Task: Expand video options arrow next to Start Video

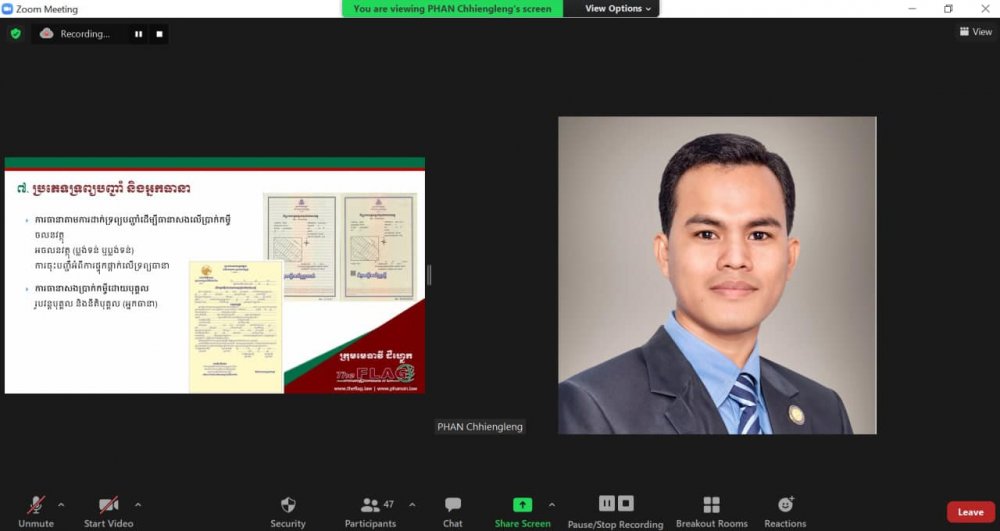Action: [138, 504]
